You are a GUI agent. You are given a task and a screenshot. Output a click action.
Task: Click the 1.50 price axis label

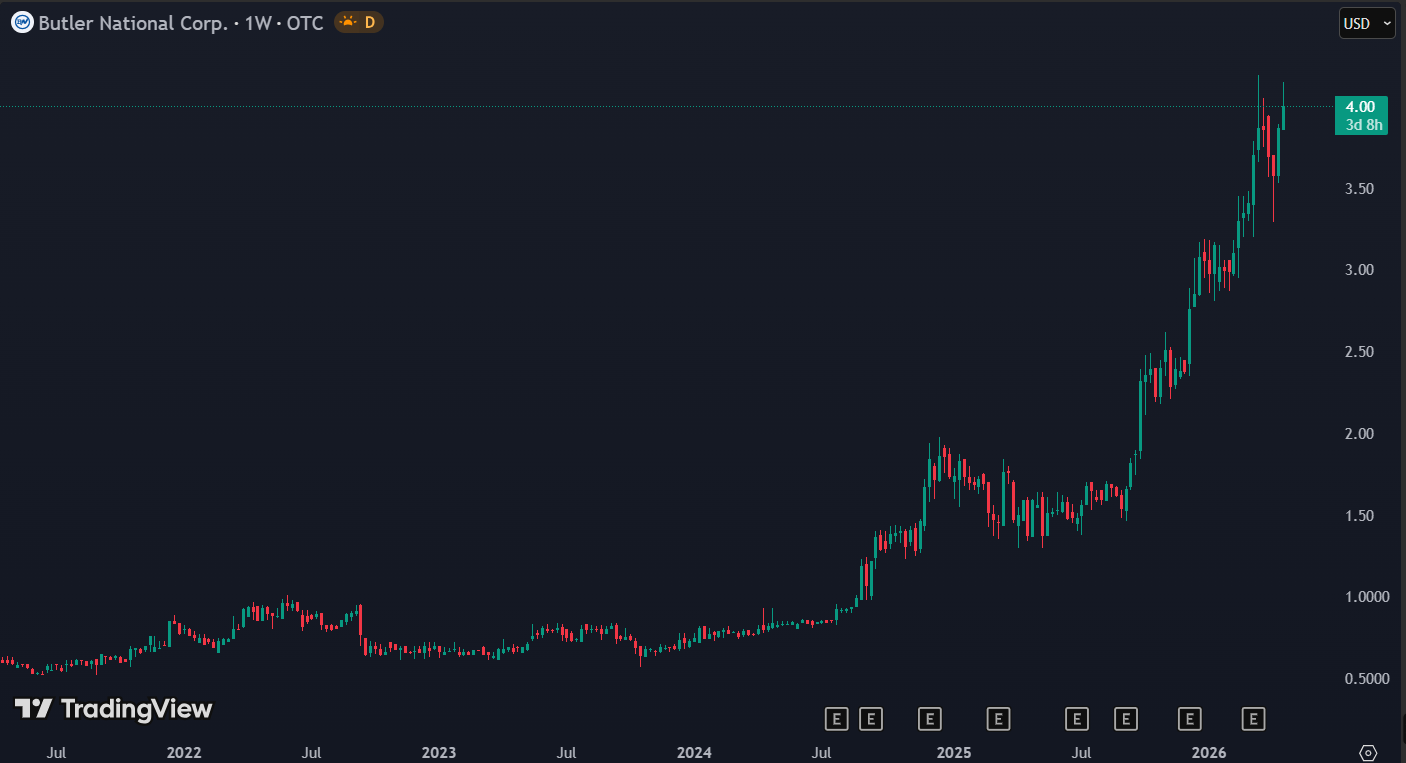click(1360, 516)
